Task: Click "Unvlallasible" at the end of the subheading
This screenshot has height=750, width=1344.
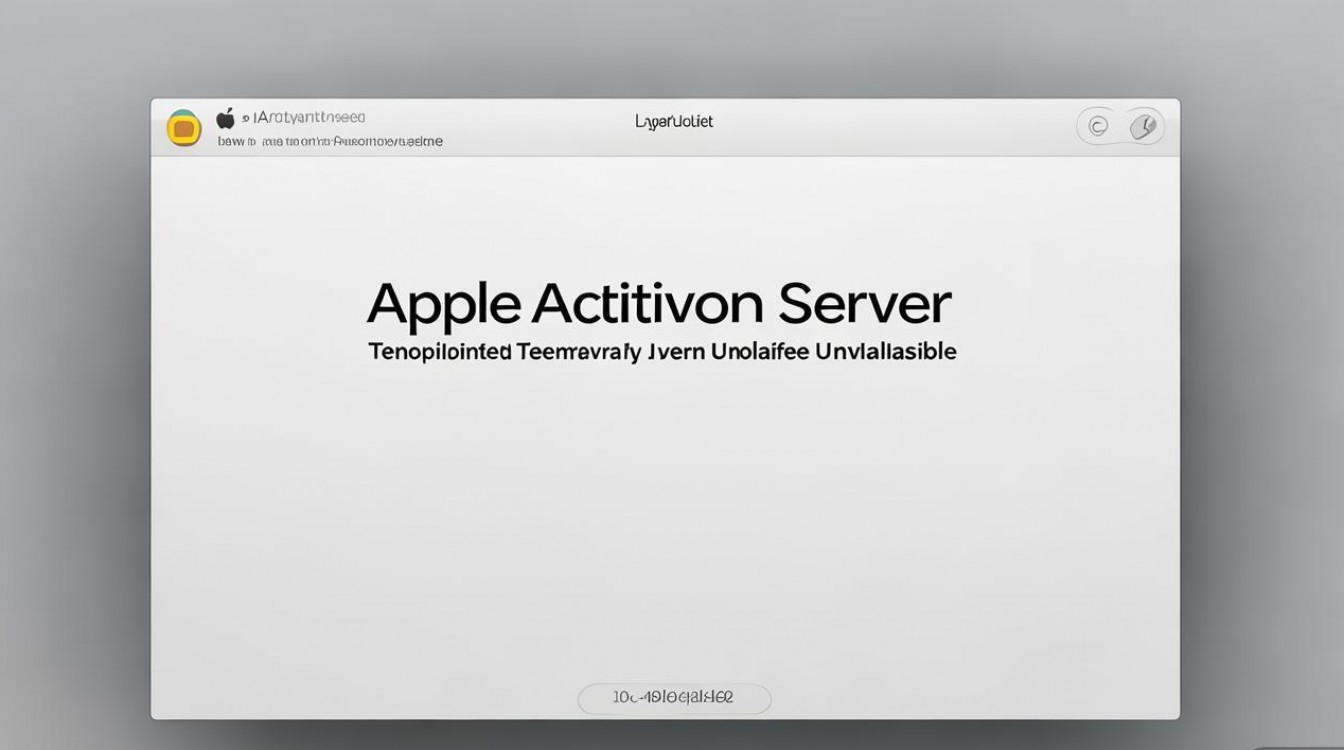Action: click(886, 352)
